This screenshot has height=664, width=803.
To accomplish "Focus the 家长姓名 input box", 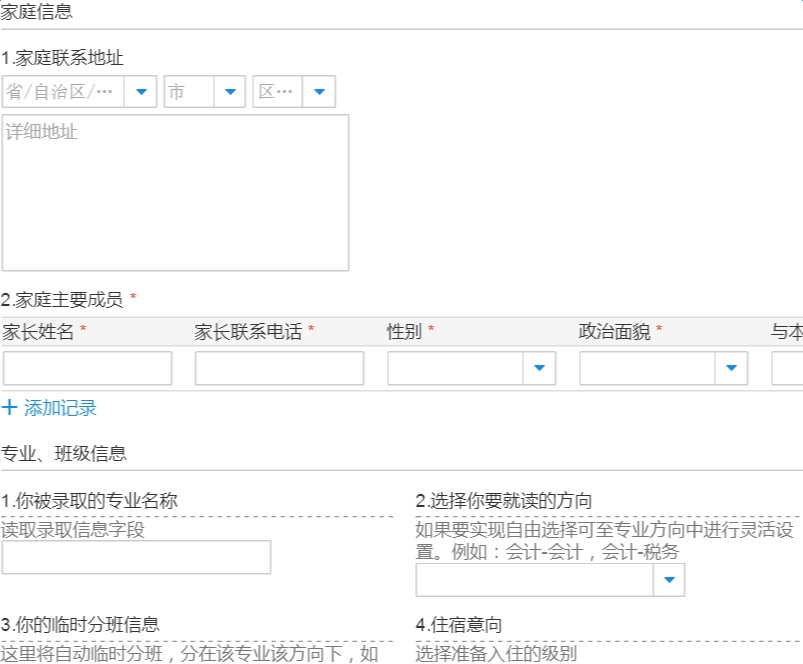I will [x=87, y=368].
